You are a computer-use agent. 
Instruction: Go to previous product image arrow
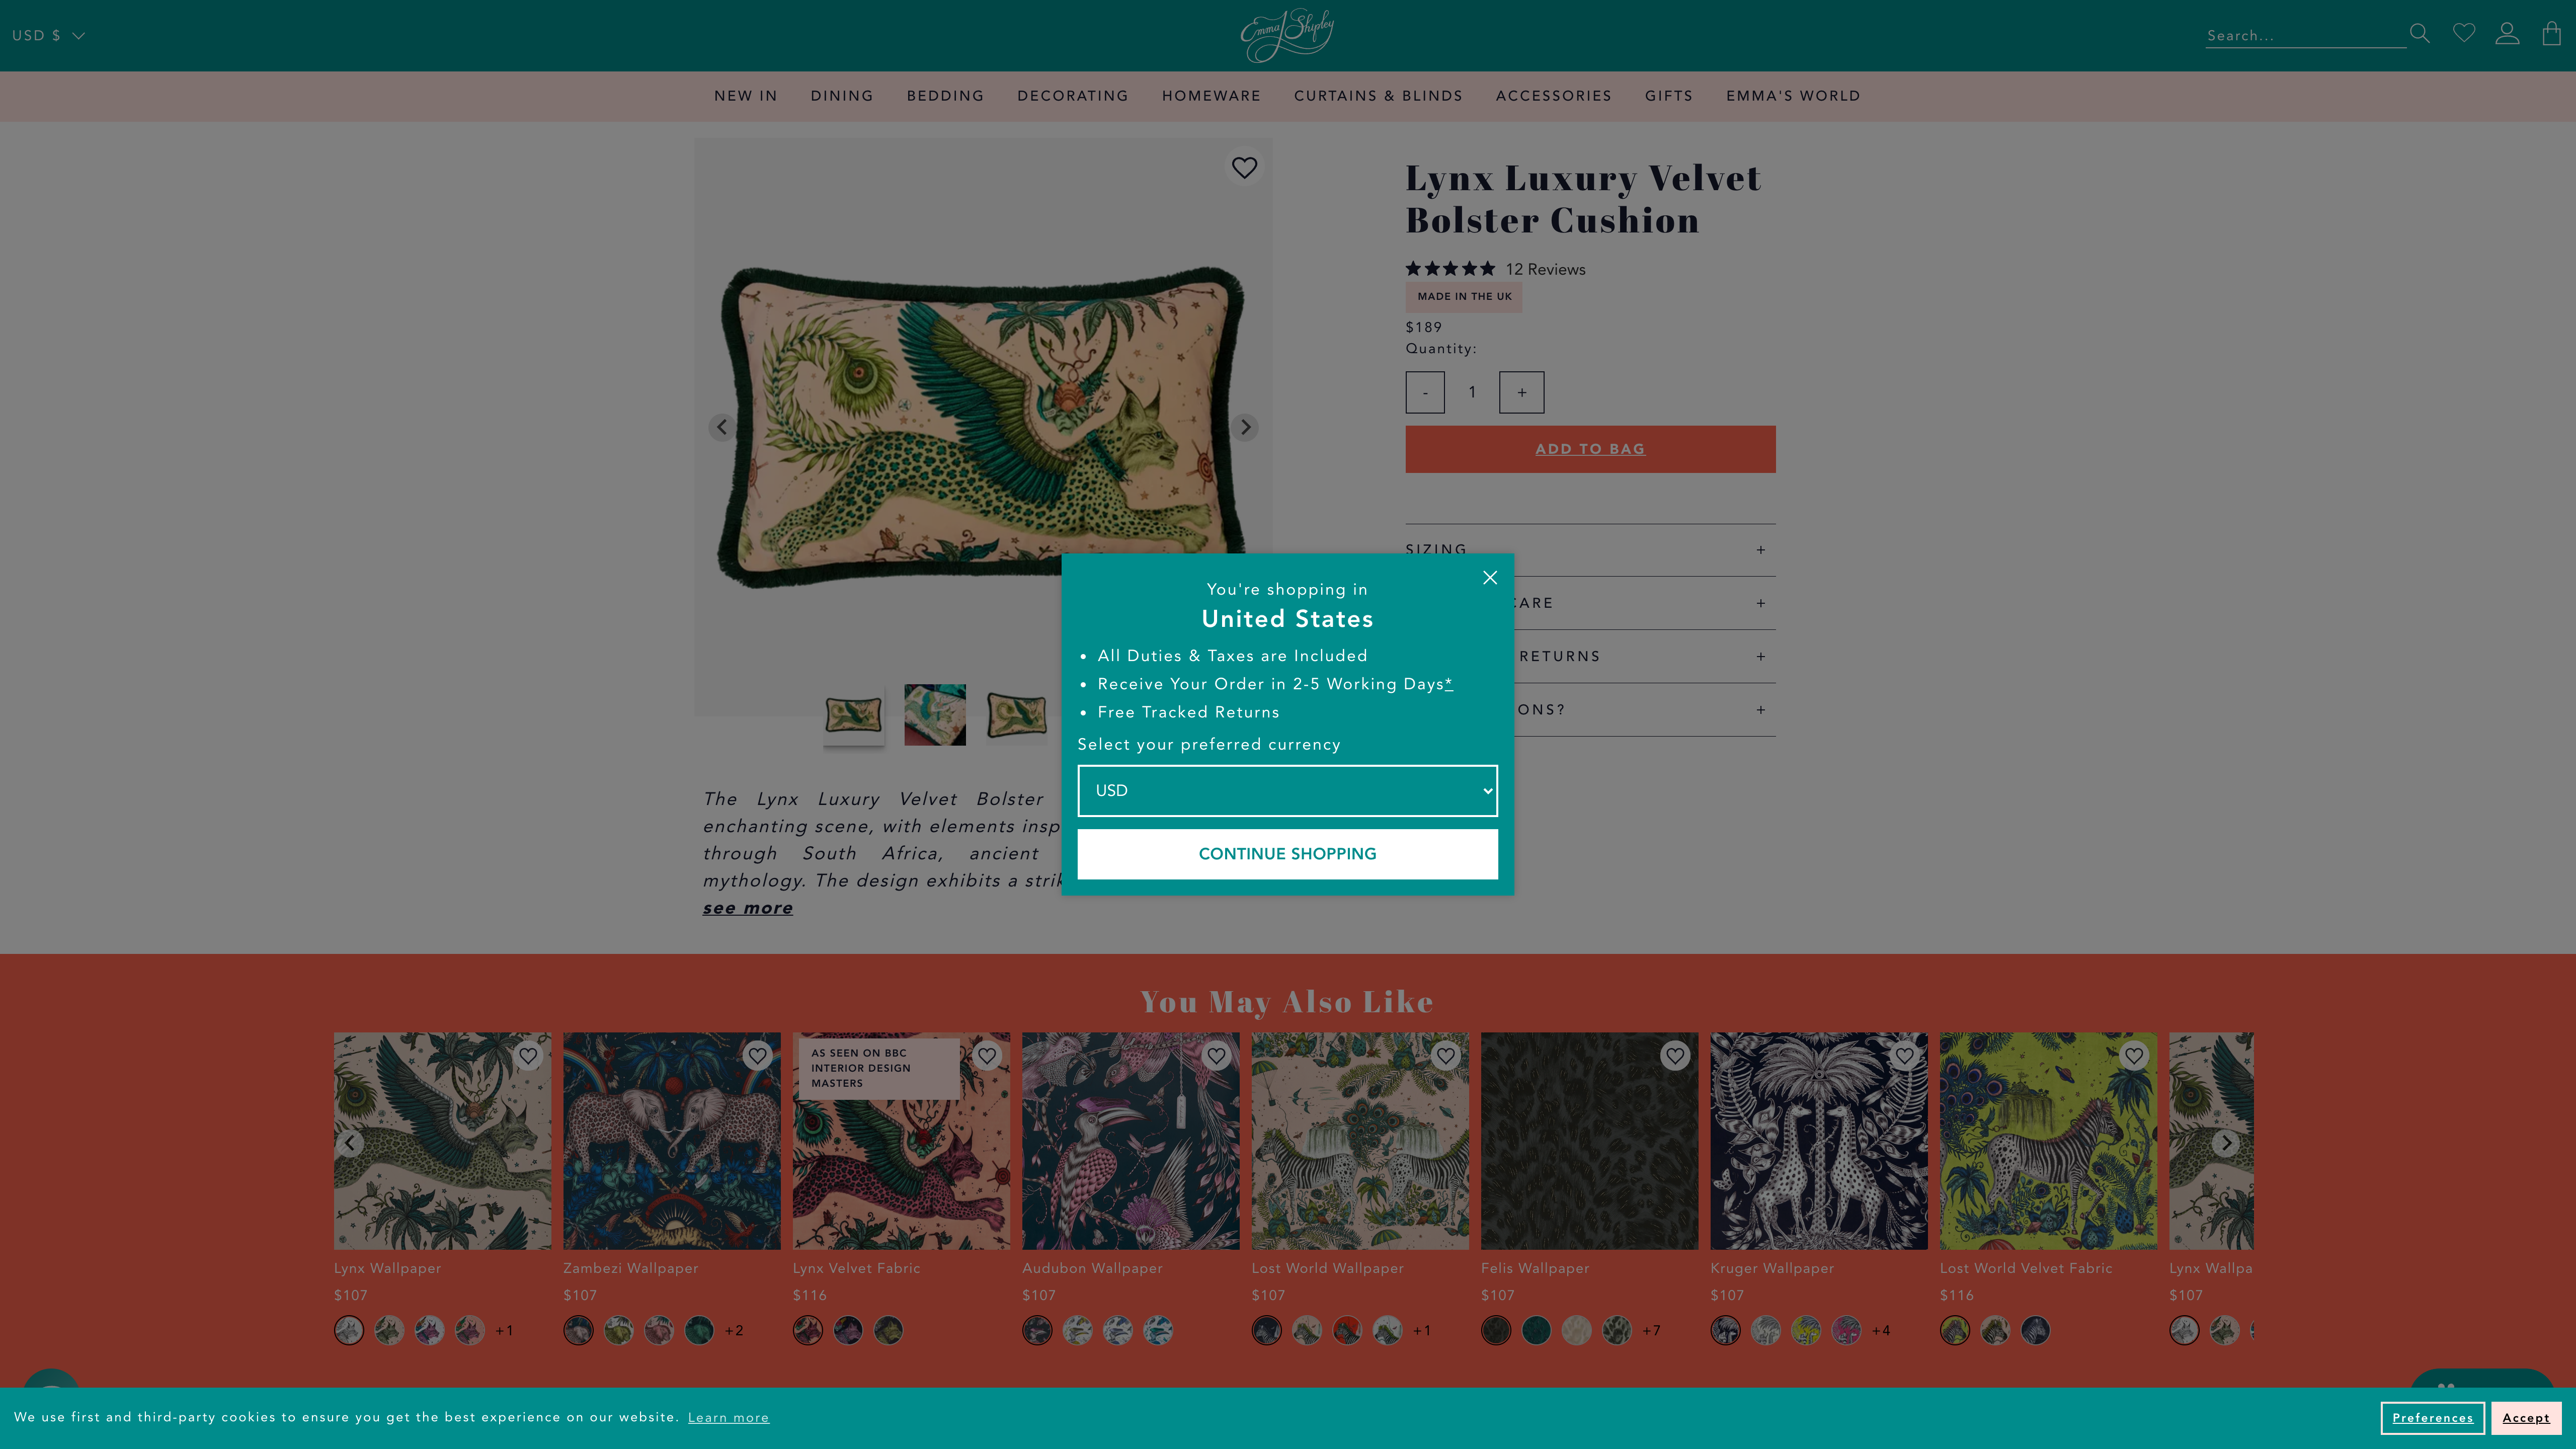coord(721,427)
